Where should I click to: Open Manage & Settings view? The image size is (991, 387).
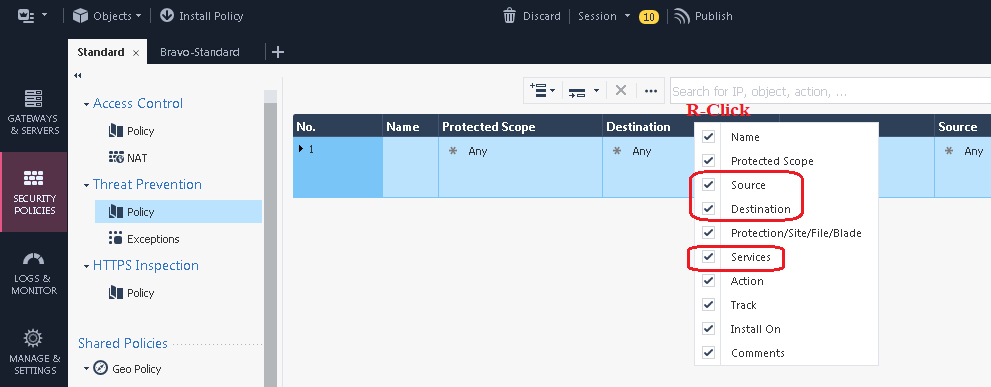click(x=33, y=352)
